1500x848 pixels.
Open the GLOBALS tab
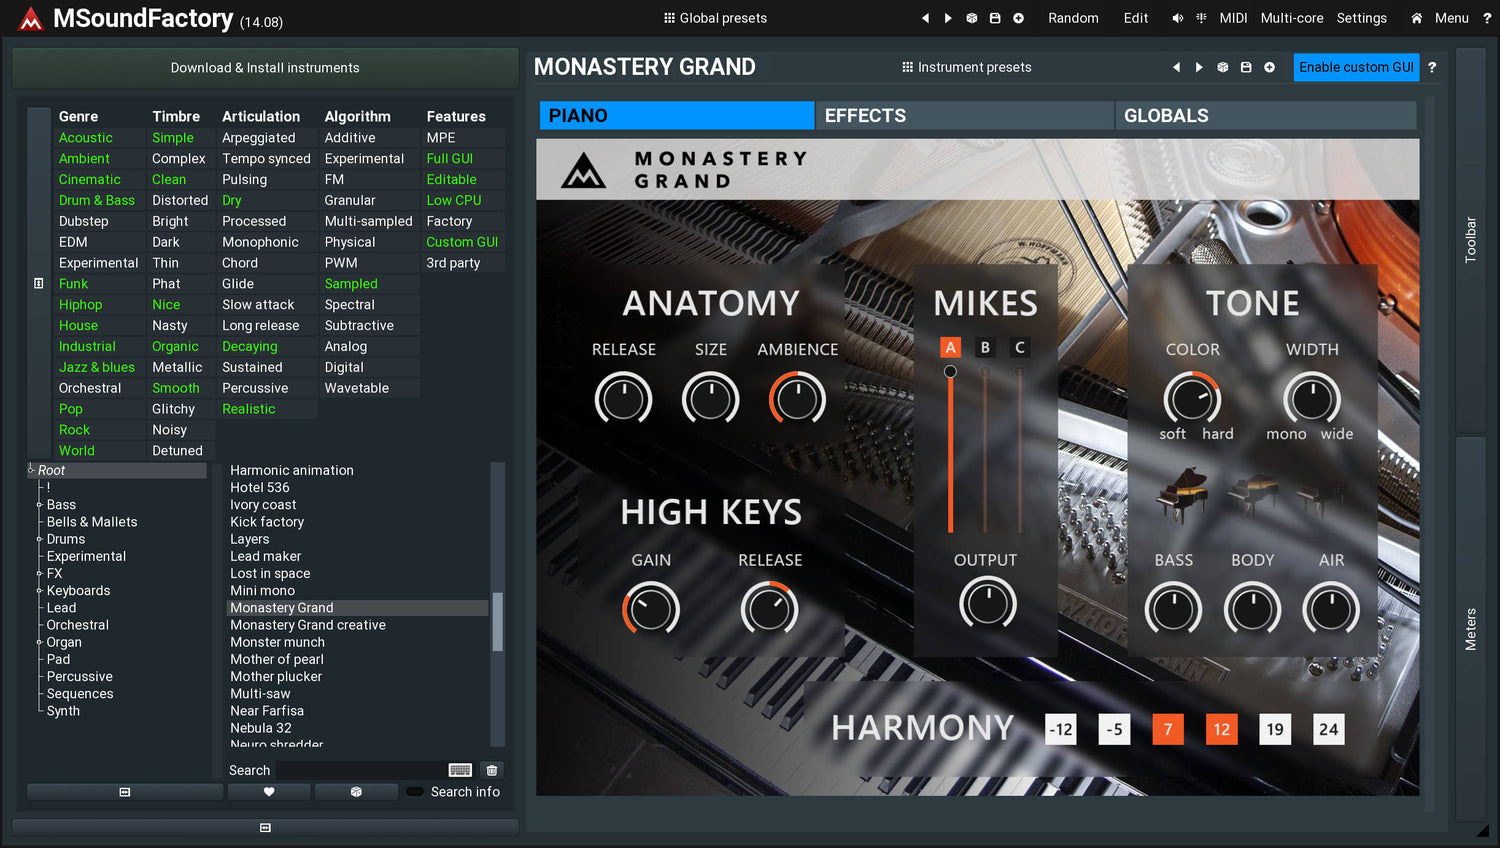tap(1265, 116)
